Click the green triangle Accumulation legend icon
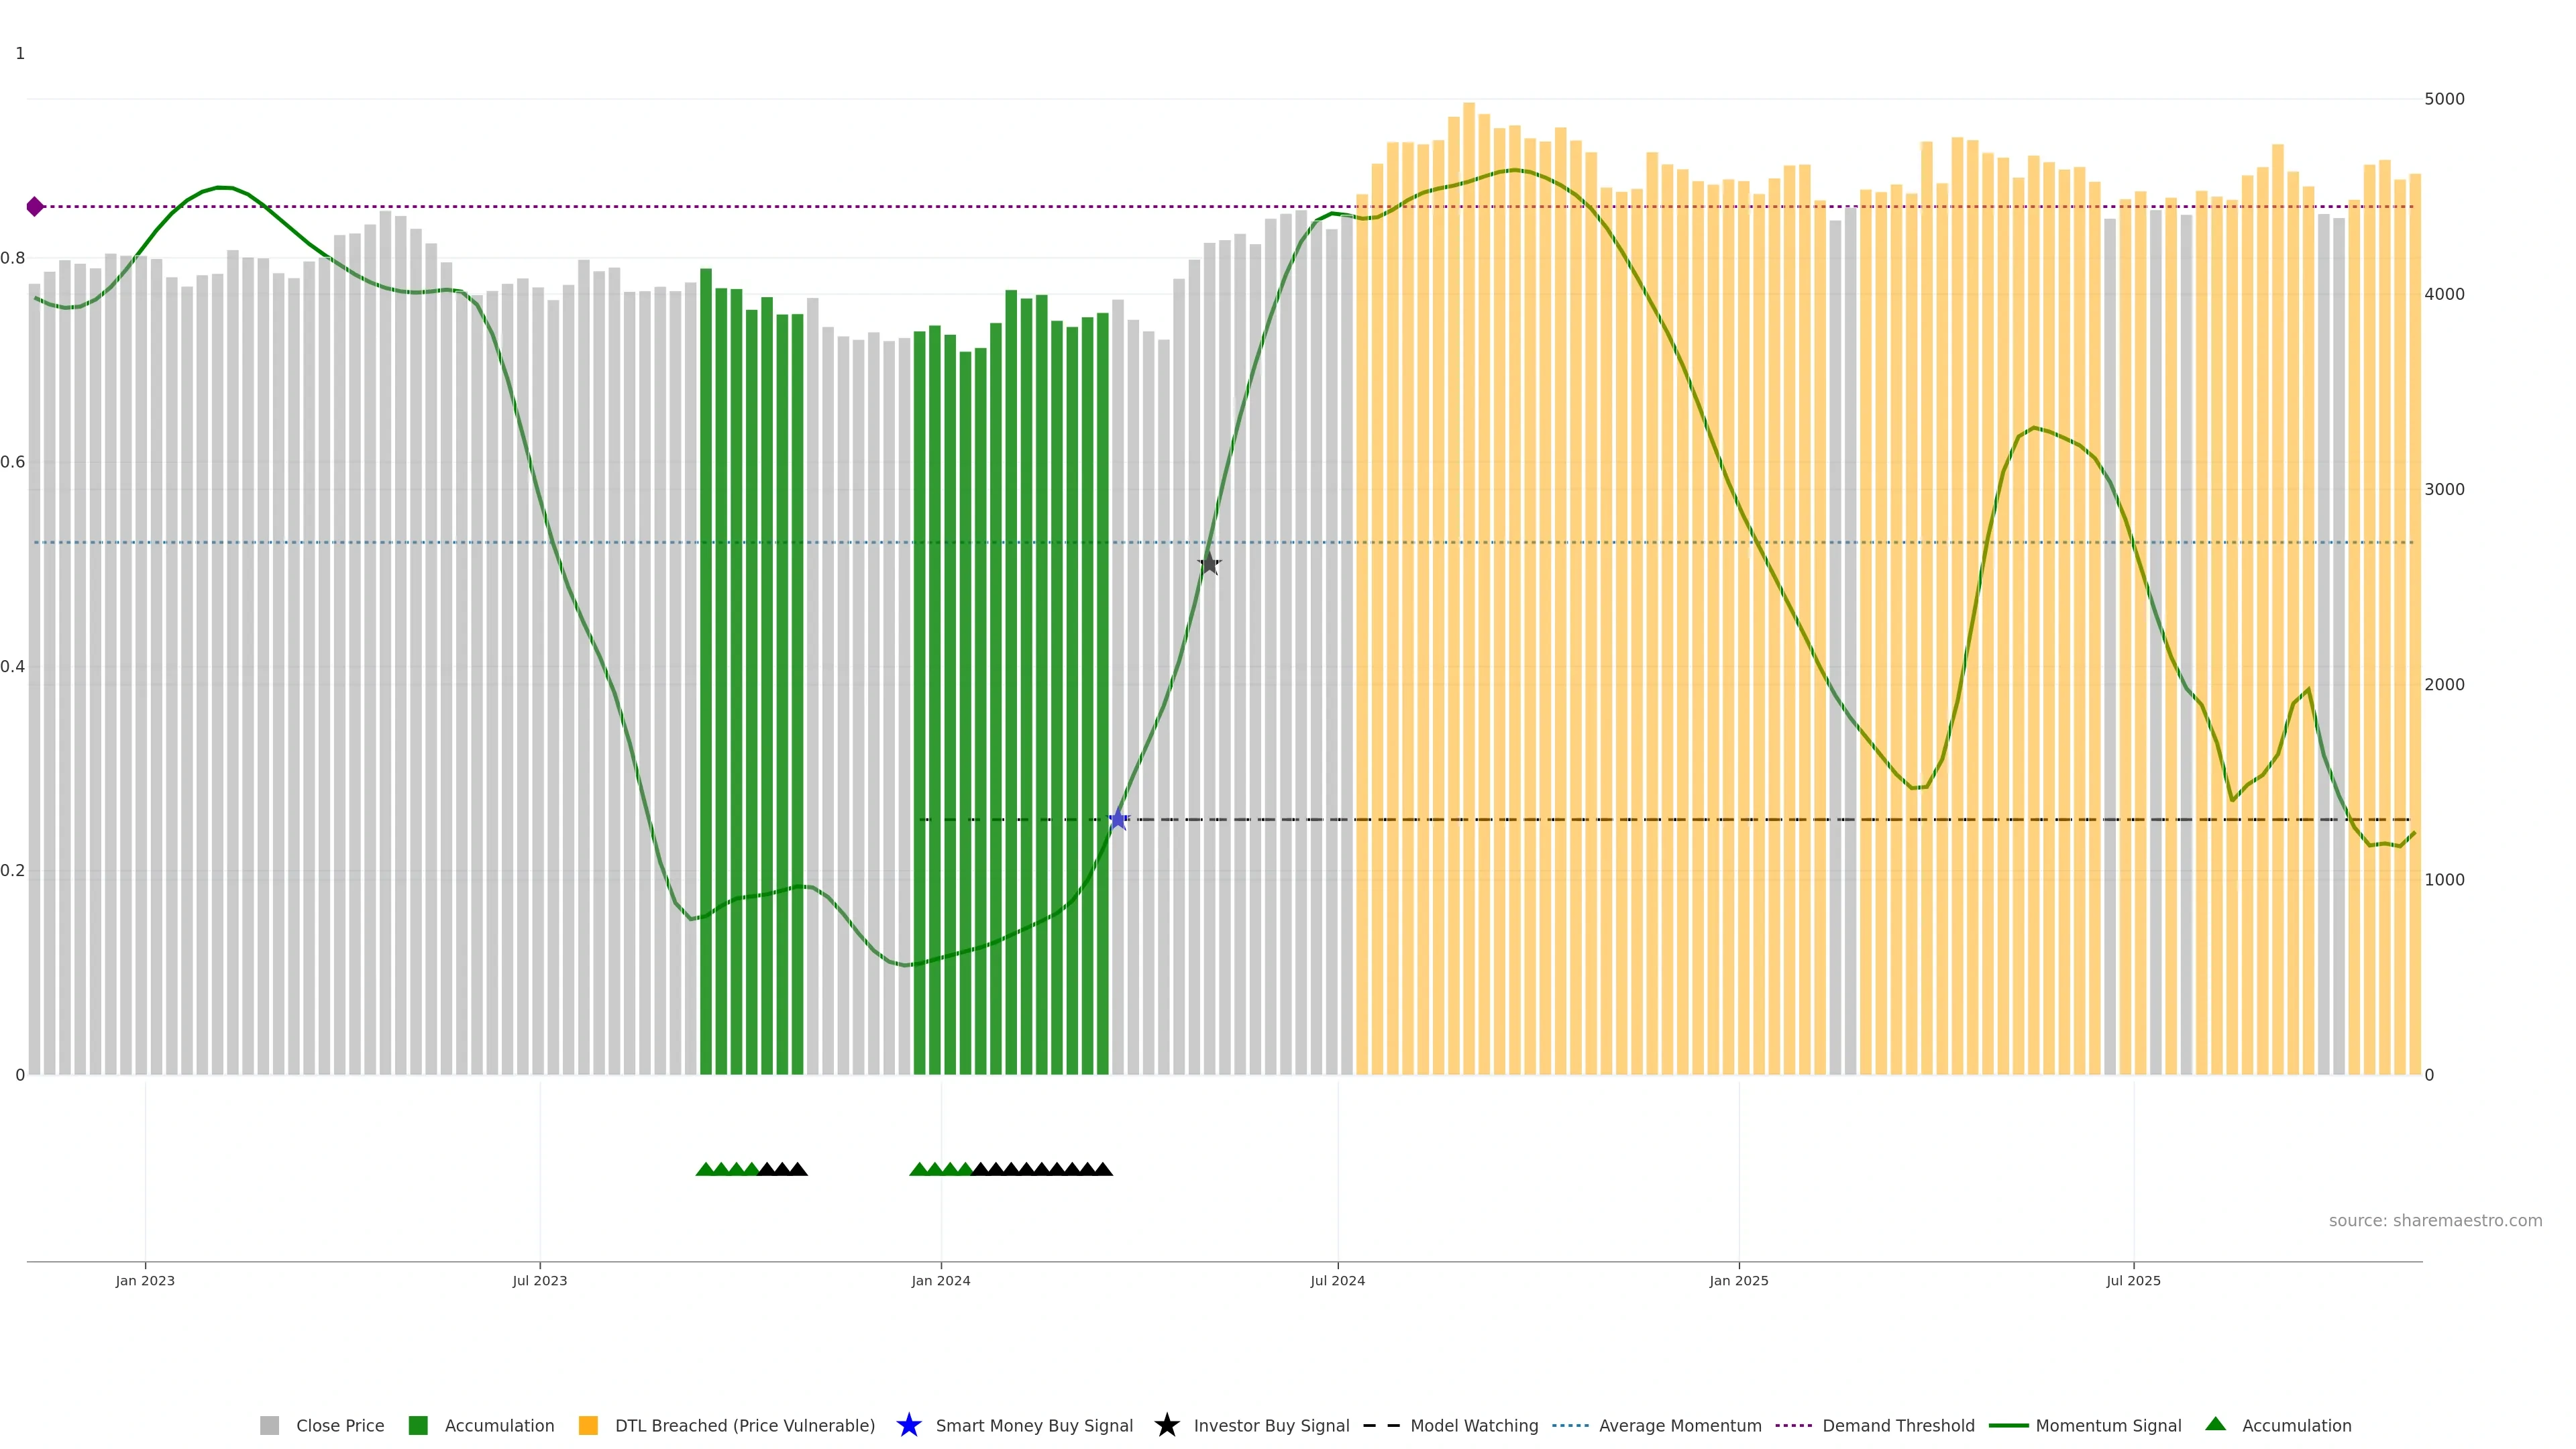The image size is (2576, 1449). coord(2215,1424)
